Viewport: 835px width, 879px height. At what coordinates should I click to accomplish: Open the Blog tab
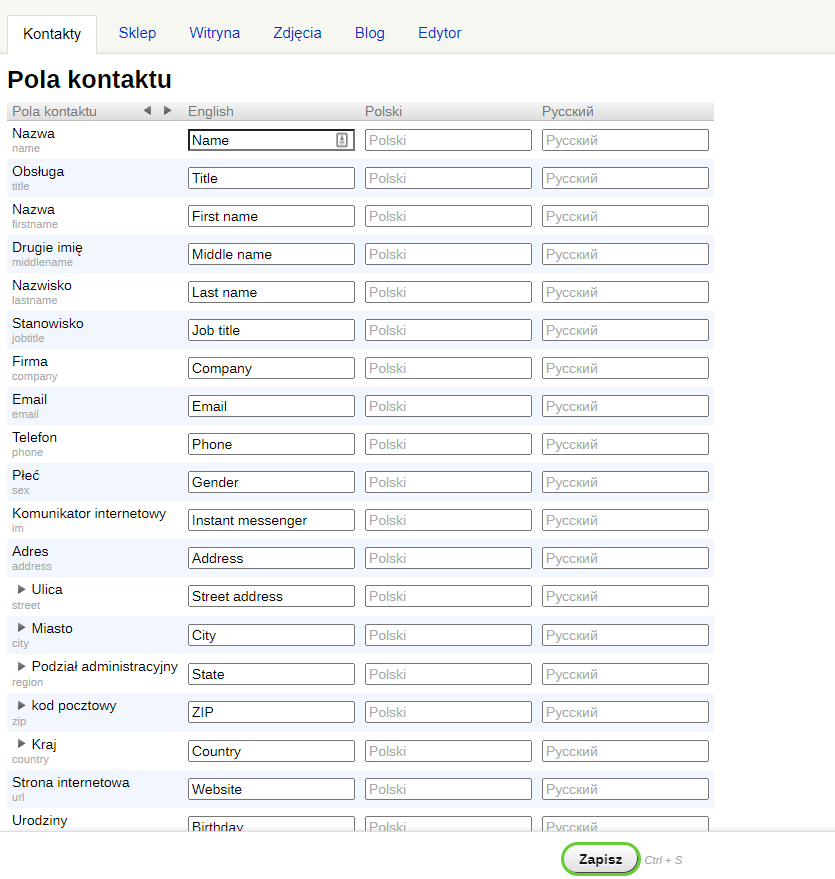tap(369, 33)
